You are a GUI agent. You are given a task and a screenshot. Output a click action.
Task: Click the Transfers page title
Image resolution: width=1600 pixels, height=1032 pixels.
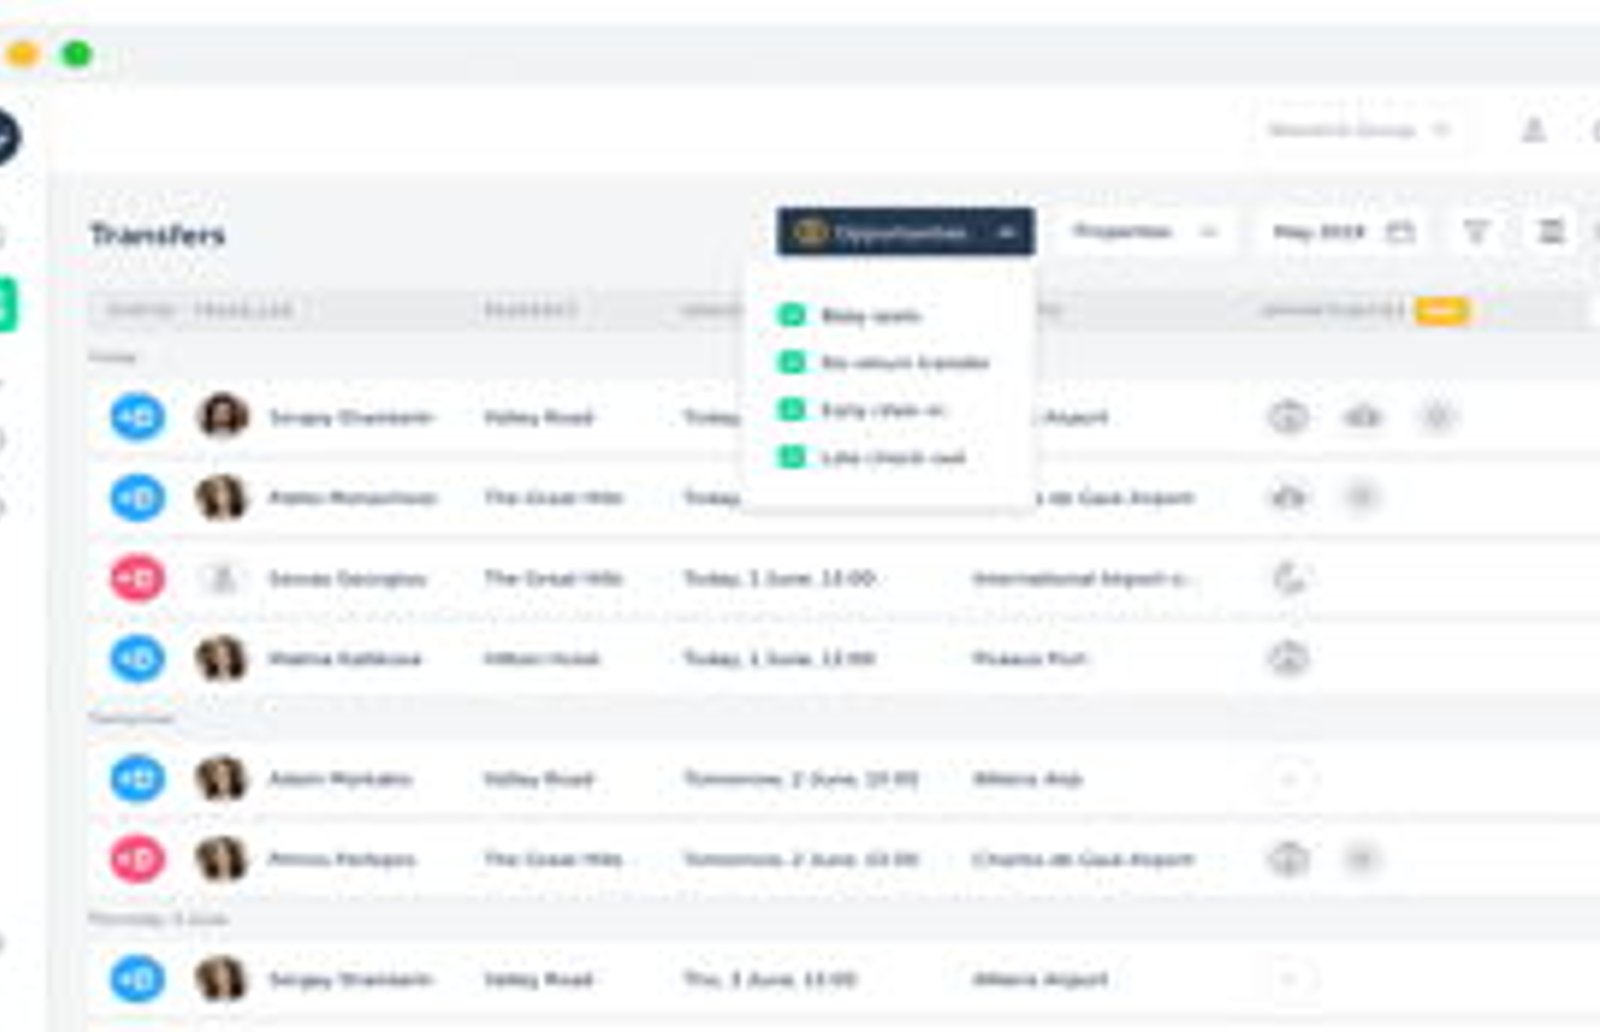click(158, 235)
